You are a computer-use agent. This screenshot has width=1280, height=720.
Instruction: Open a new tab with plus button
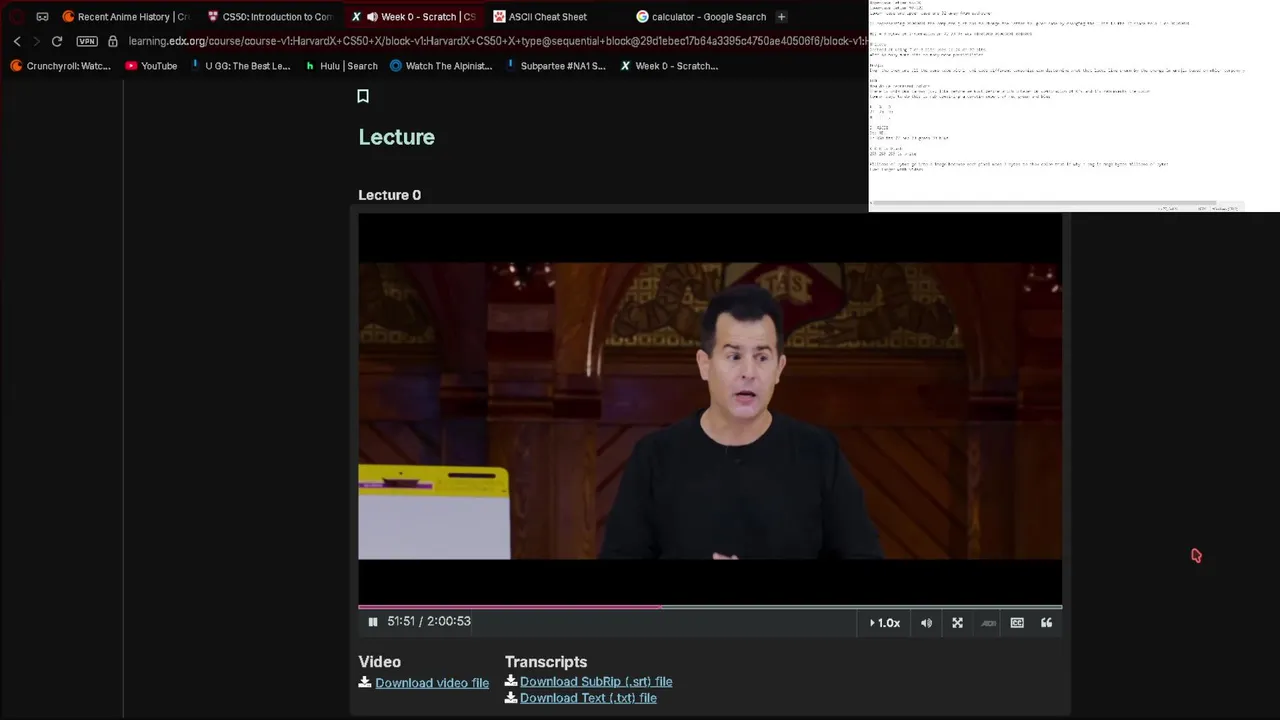[x=781, y=17]
